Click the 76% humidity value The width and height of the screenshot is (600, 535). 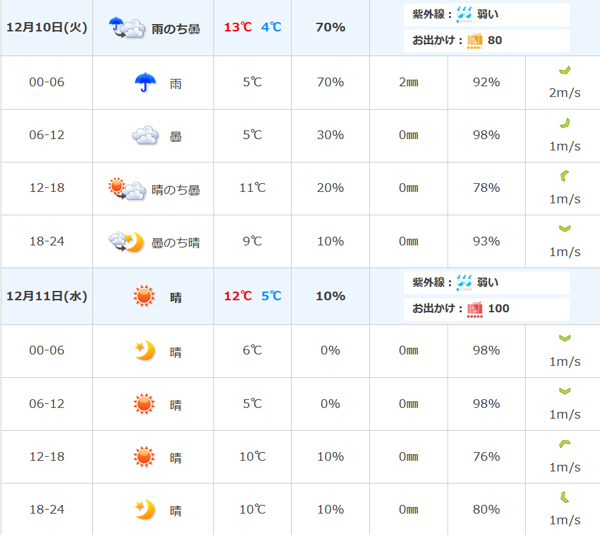click(486, 457)
